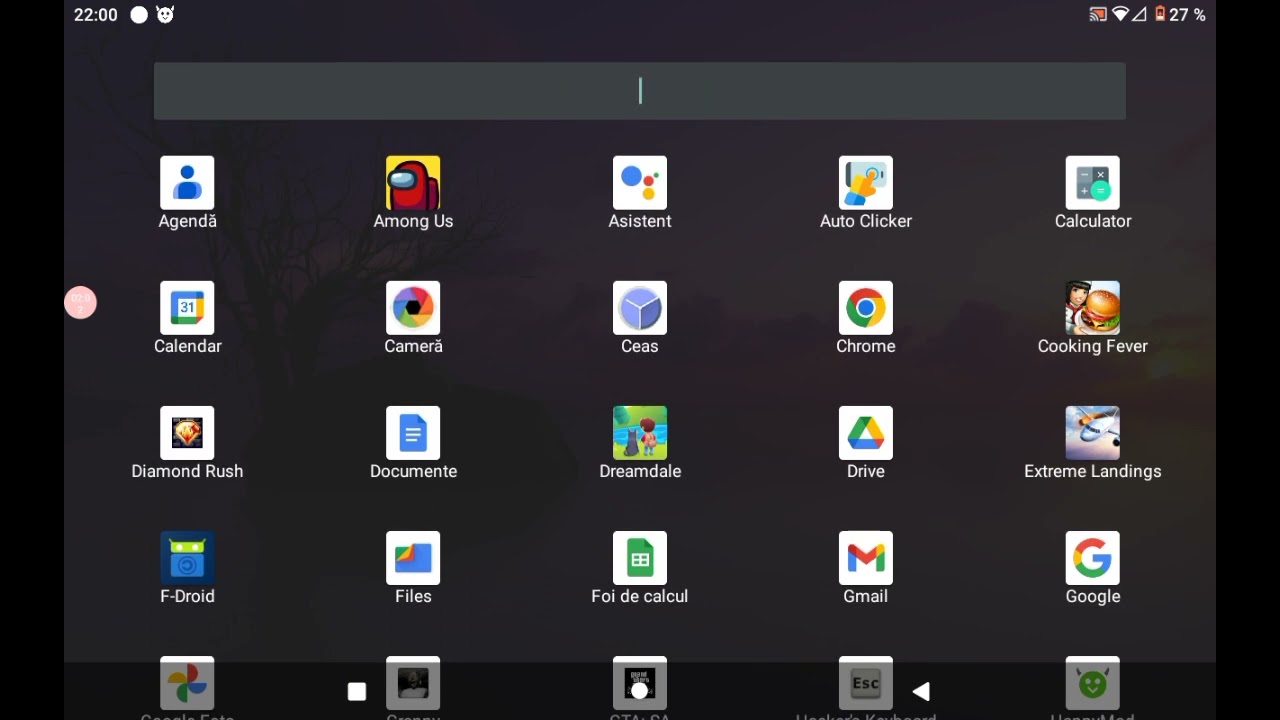Tap the white circle notification icon
Viewport: 1280px width, 720px height.
tap(139, 14)
